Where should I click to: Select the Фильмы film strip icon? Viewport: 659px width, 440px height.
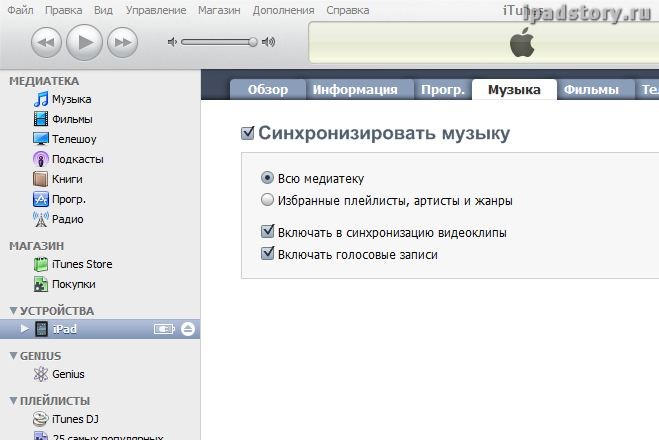pyautogui.click(x=41, y=119)
